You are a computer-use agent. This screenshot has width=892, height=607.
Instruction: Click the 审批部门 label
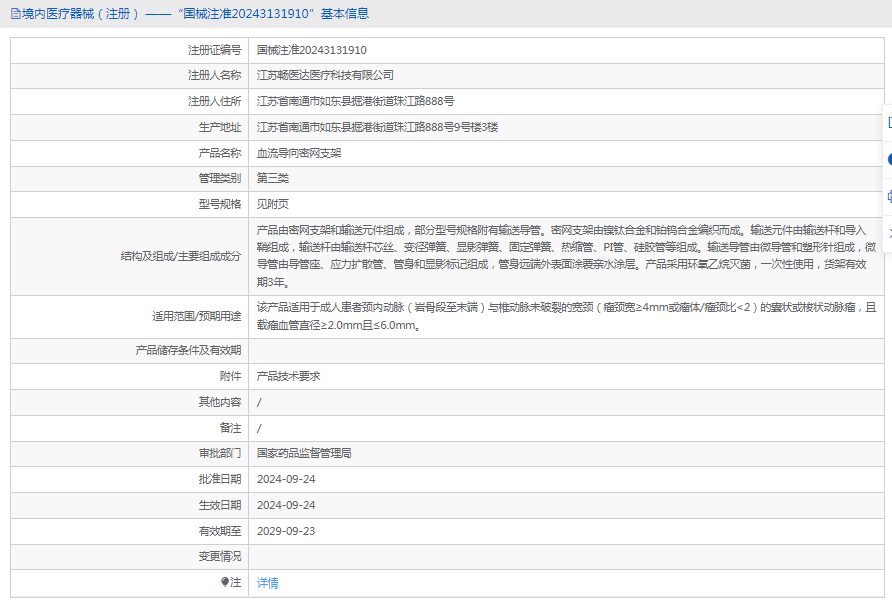coord(220,453)
